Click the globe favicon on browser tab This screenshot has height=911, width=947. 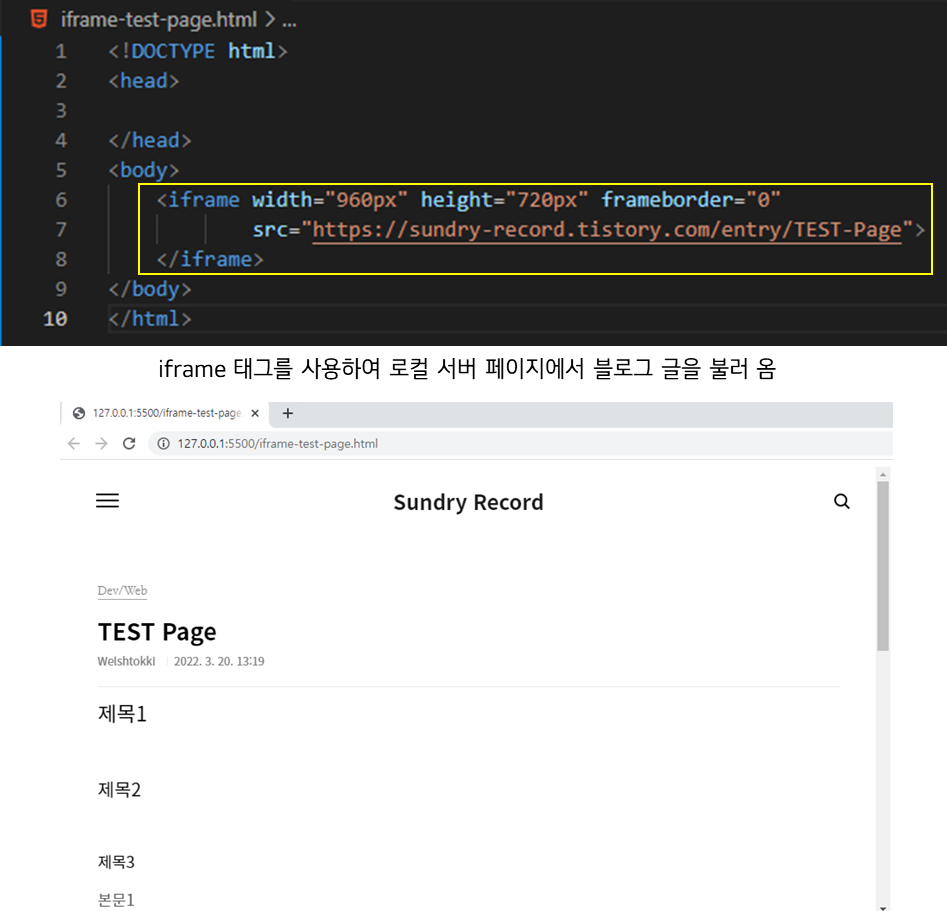click(79, 413)
